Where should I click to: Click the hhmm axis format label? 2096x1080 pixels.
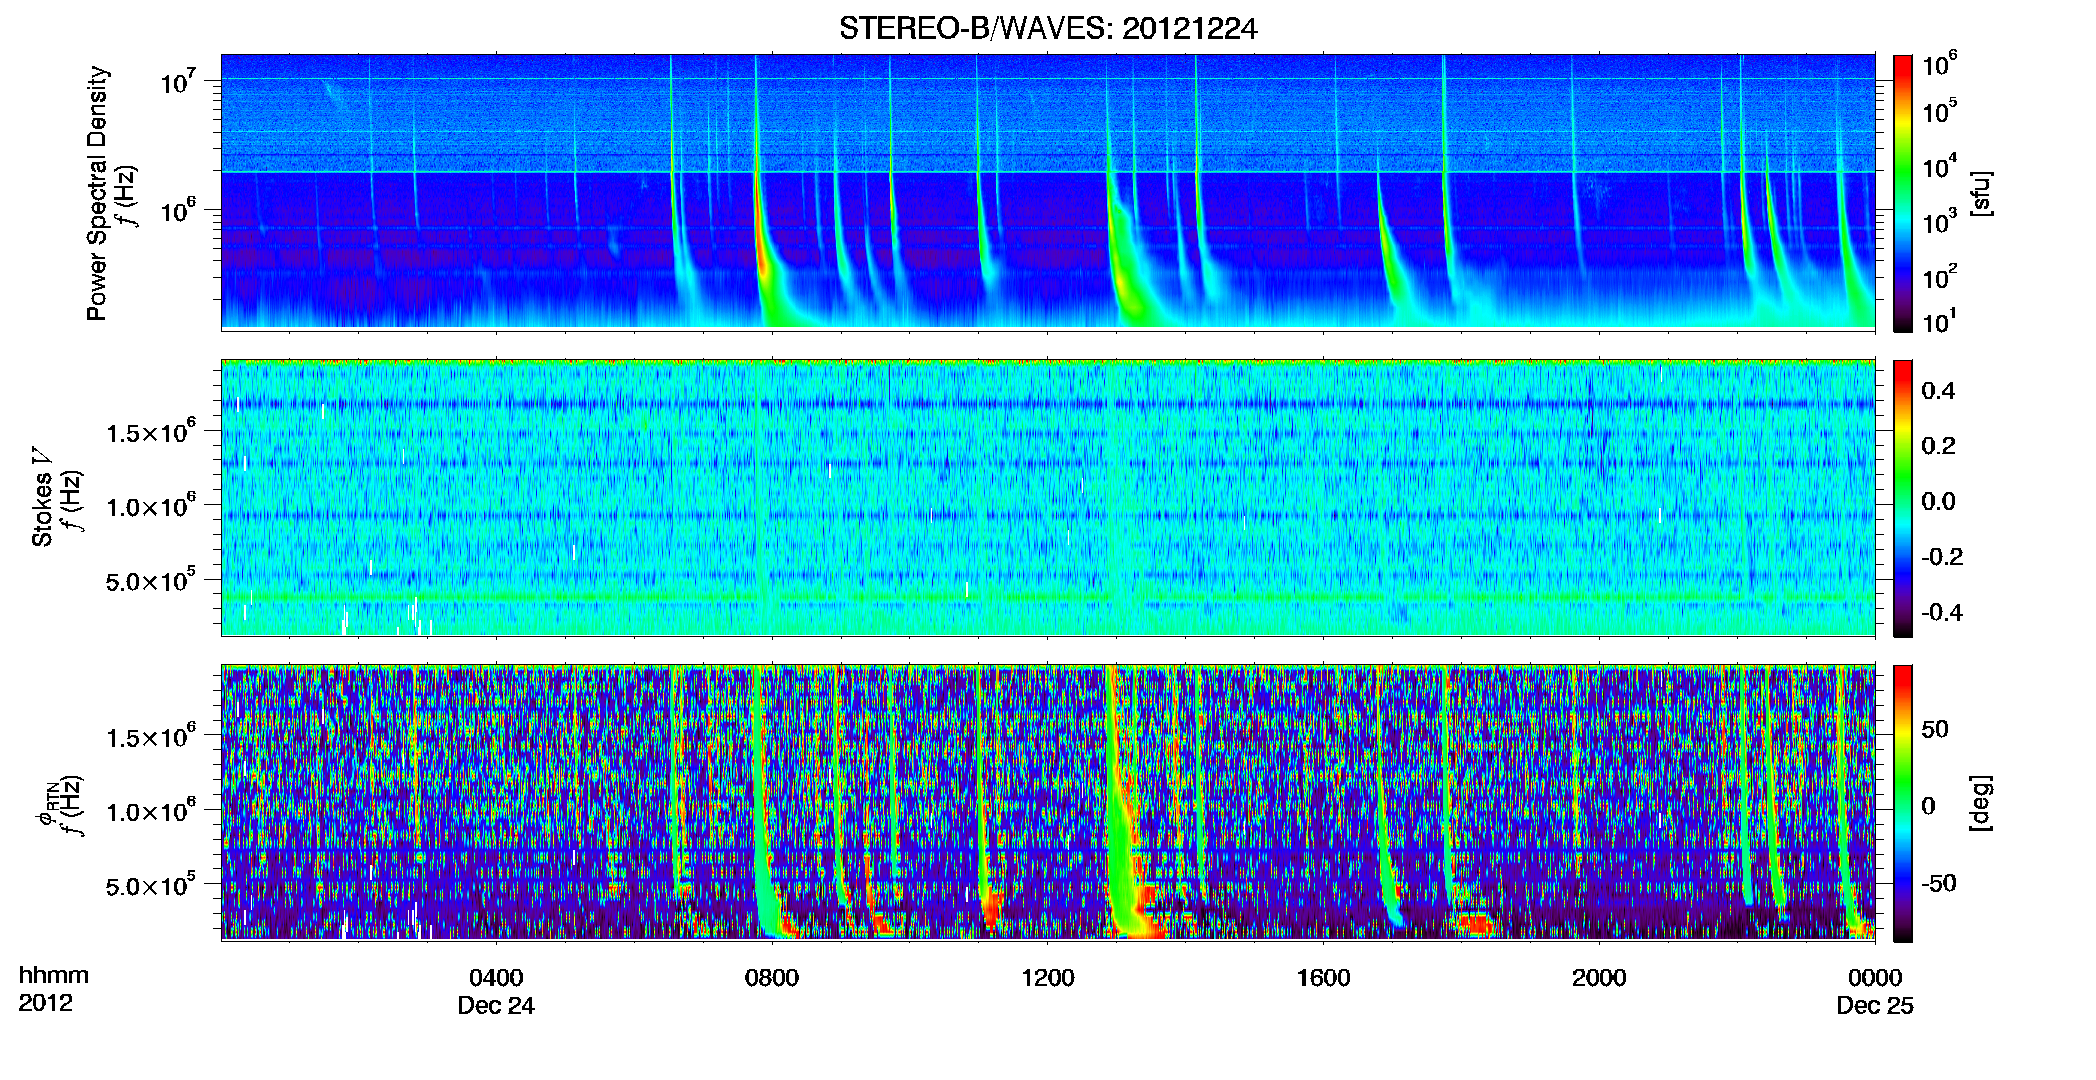point(54,976)
